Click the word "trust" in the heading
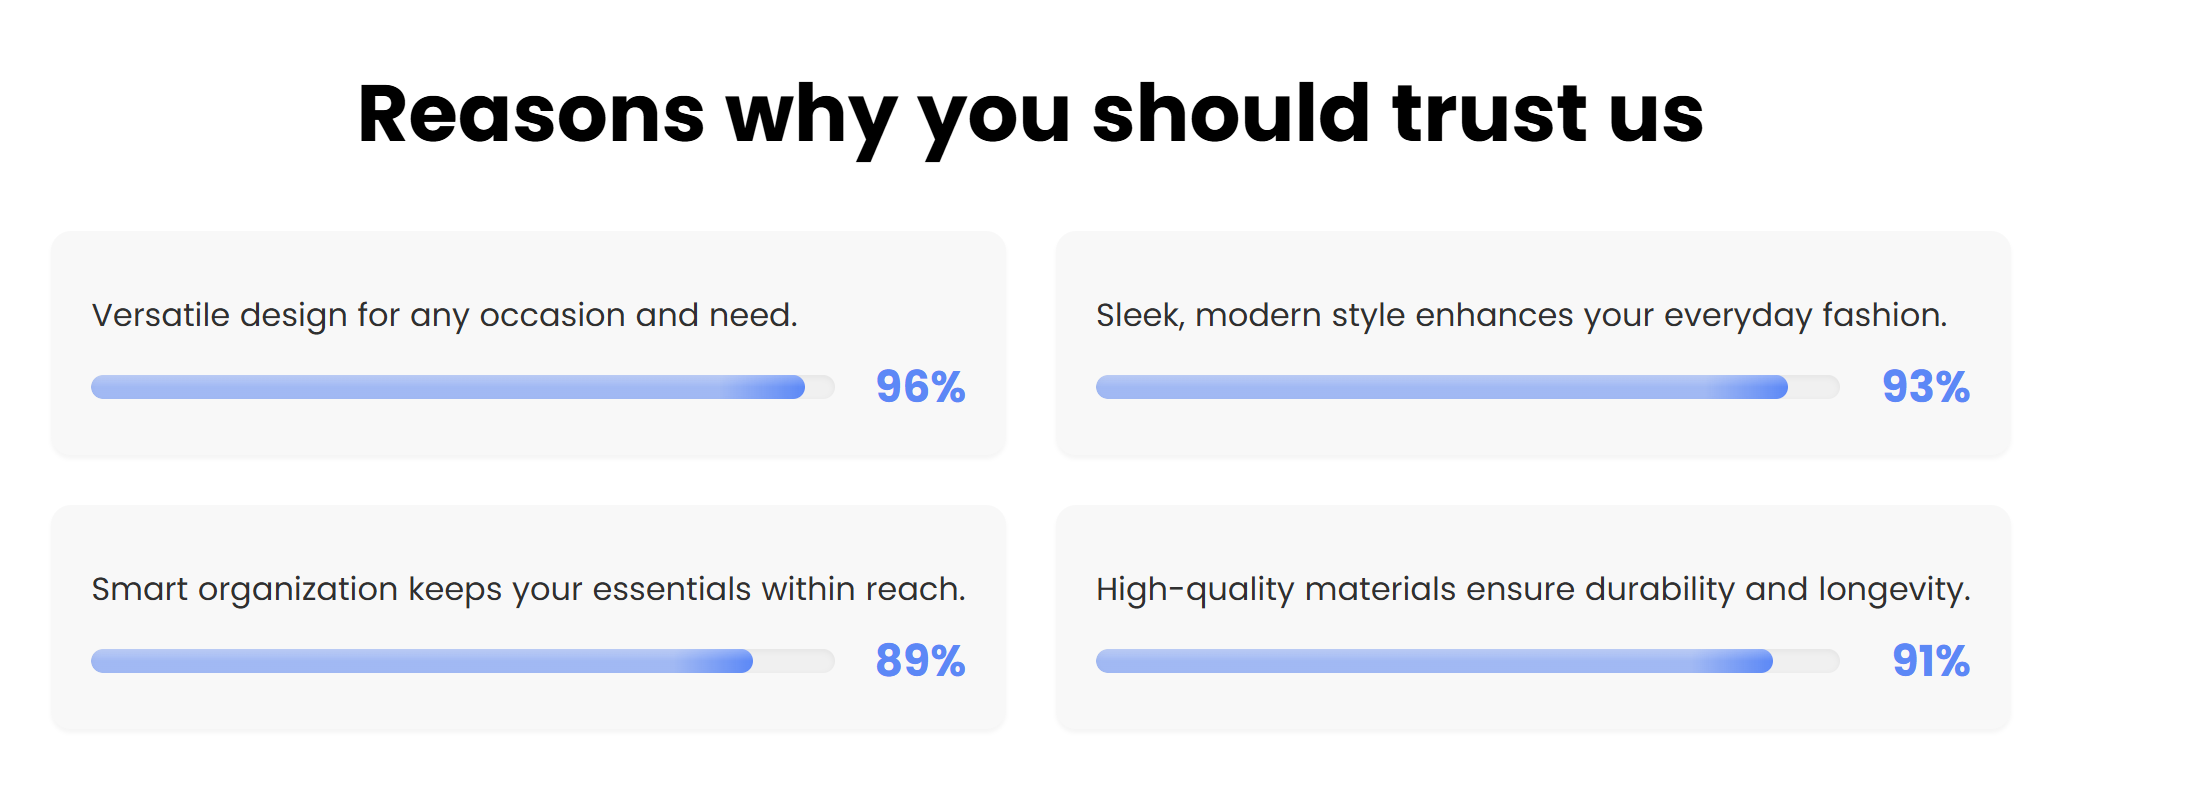 pyautogui.click(x=1489, y=115)
